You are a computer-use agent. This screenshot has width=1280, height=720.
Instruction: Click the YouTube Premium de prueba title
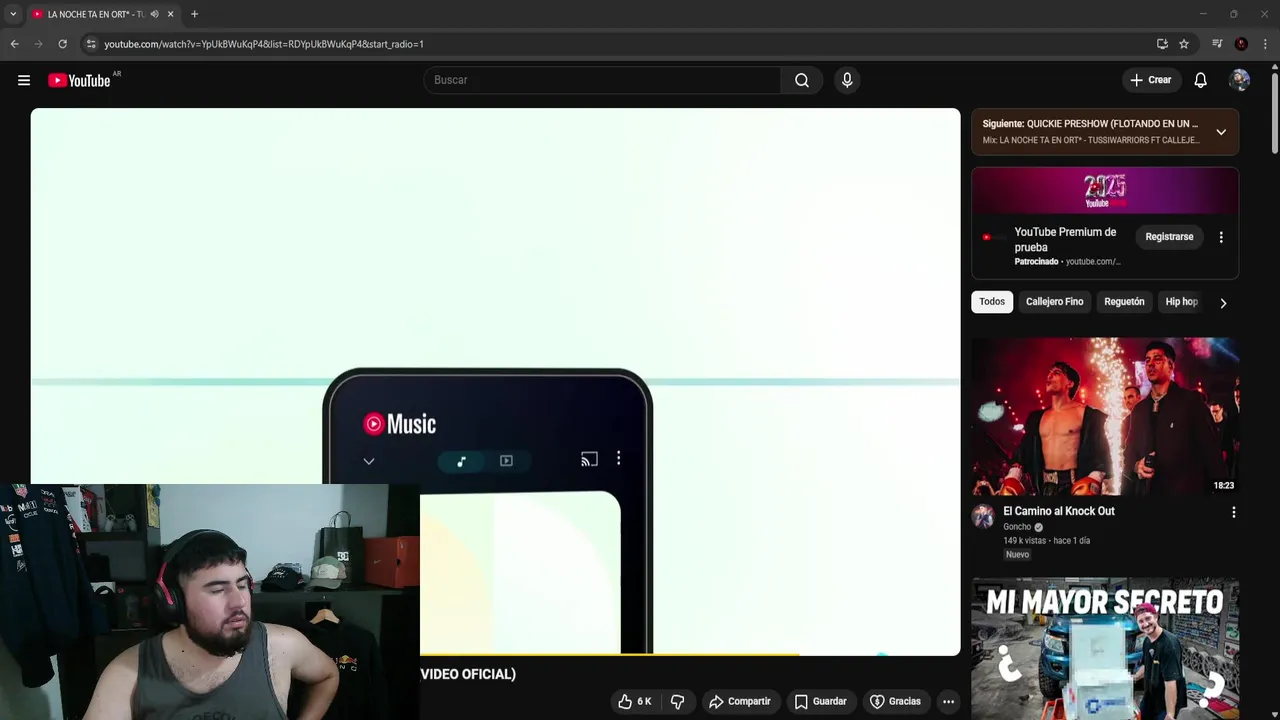(1065, 240)
